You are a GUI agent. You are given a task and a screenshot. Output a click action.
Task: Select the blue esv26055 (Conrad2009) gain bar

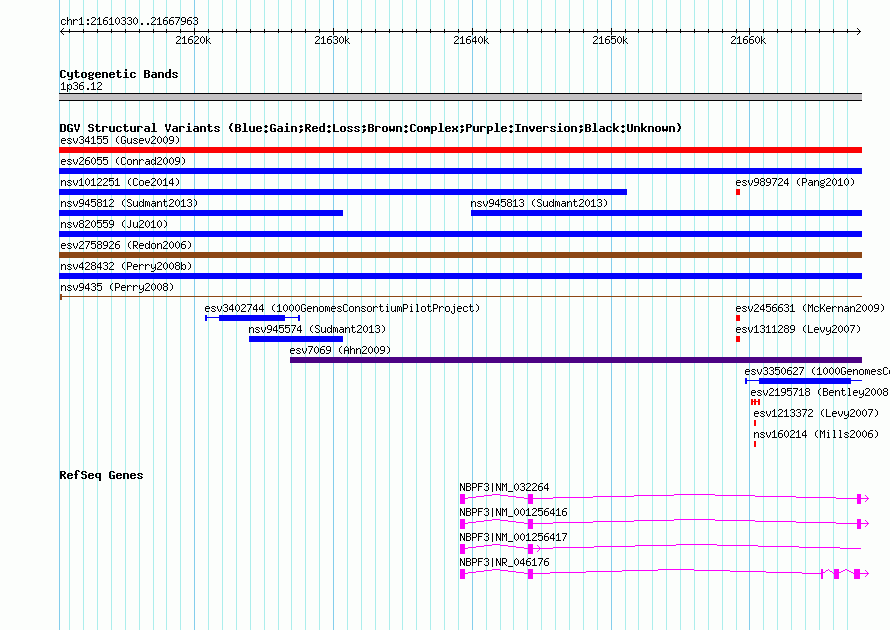pos(460,171)
